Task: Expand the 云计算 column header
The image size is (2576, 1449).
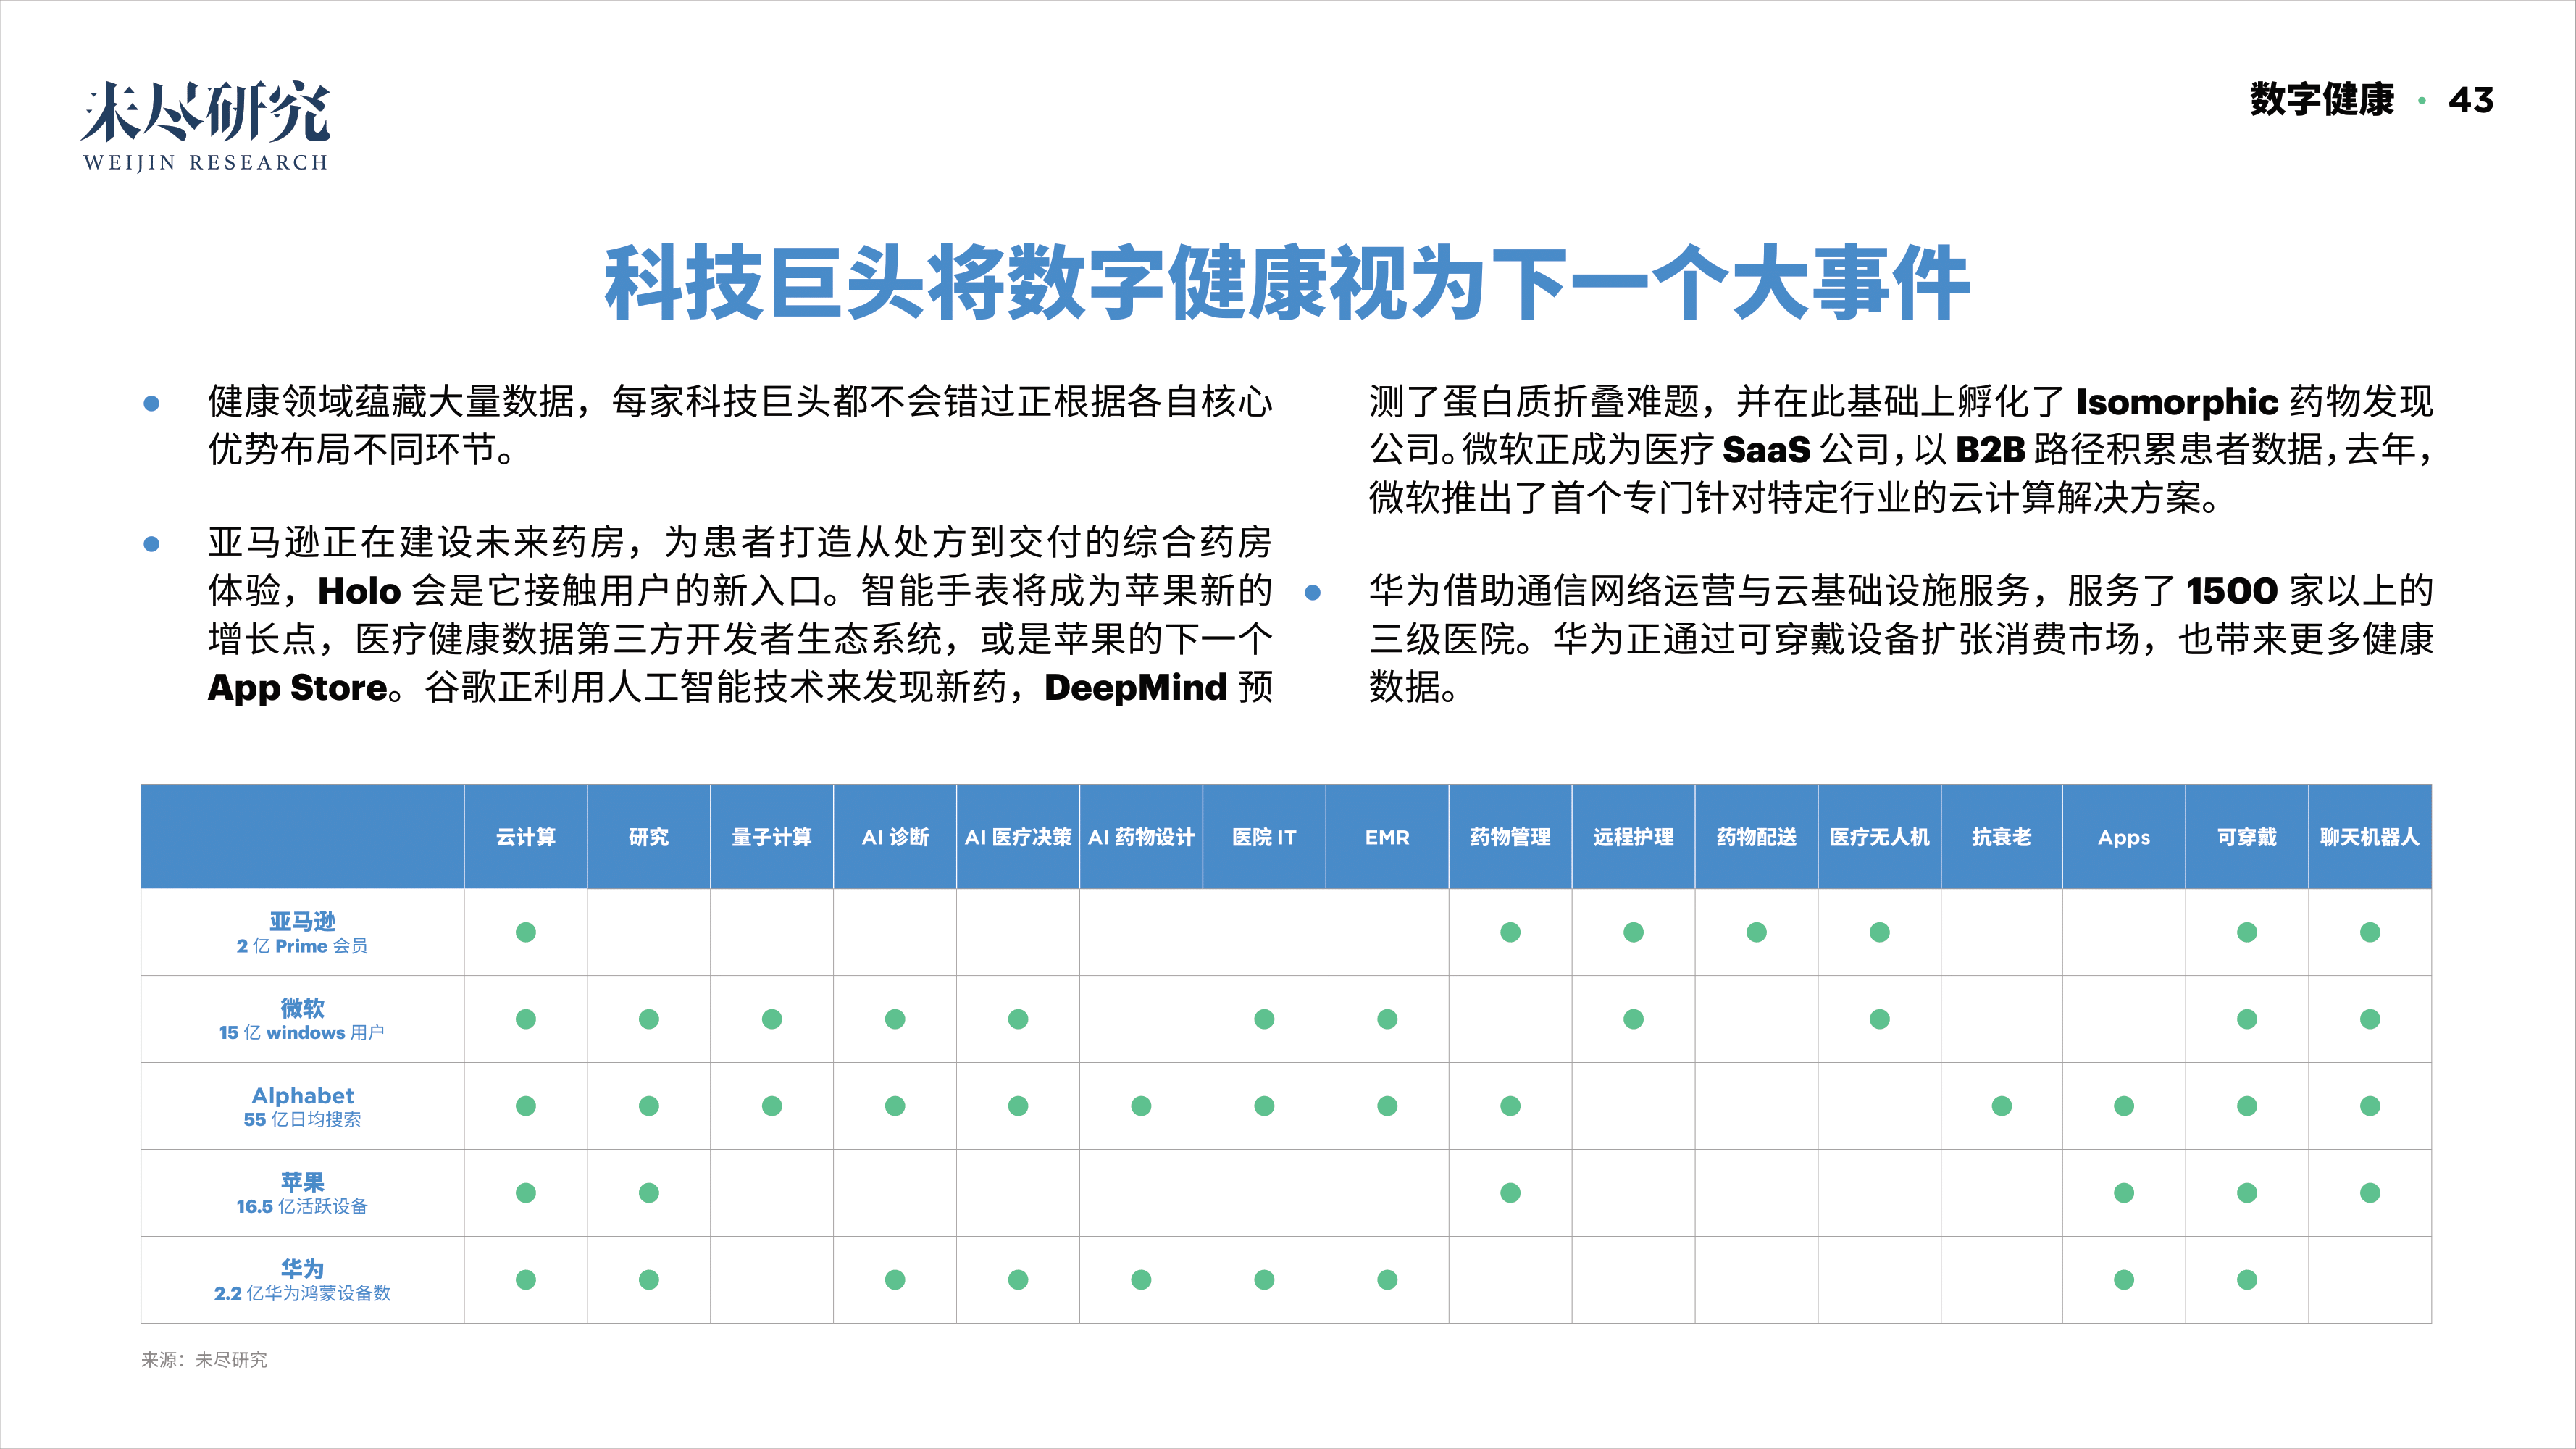Action: point(526,838)
